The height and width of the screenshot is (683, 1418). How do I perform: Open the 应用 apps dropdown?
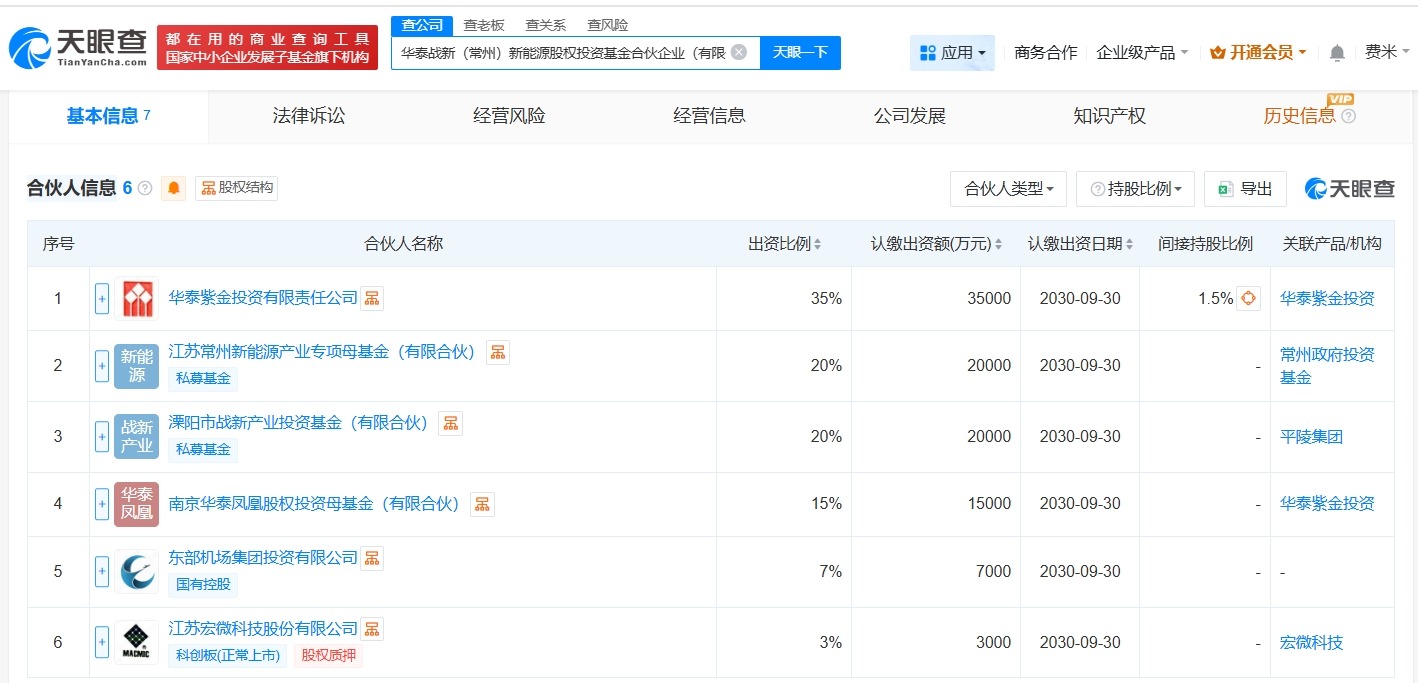click(951, 52)
